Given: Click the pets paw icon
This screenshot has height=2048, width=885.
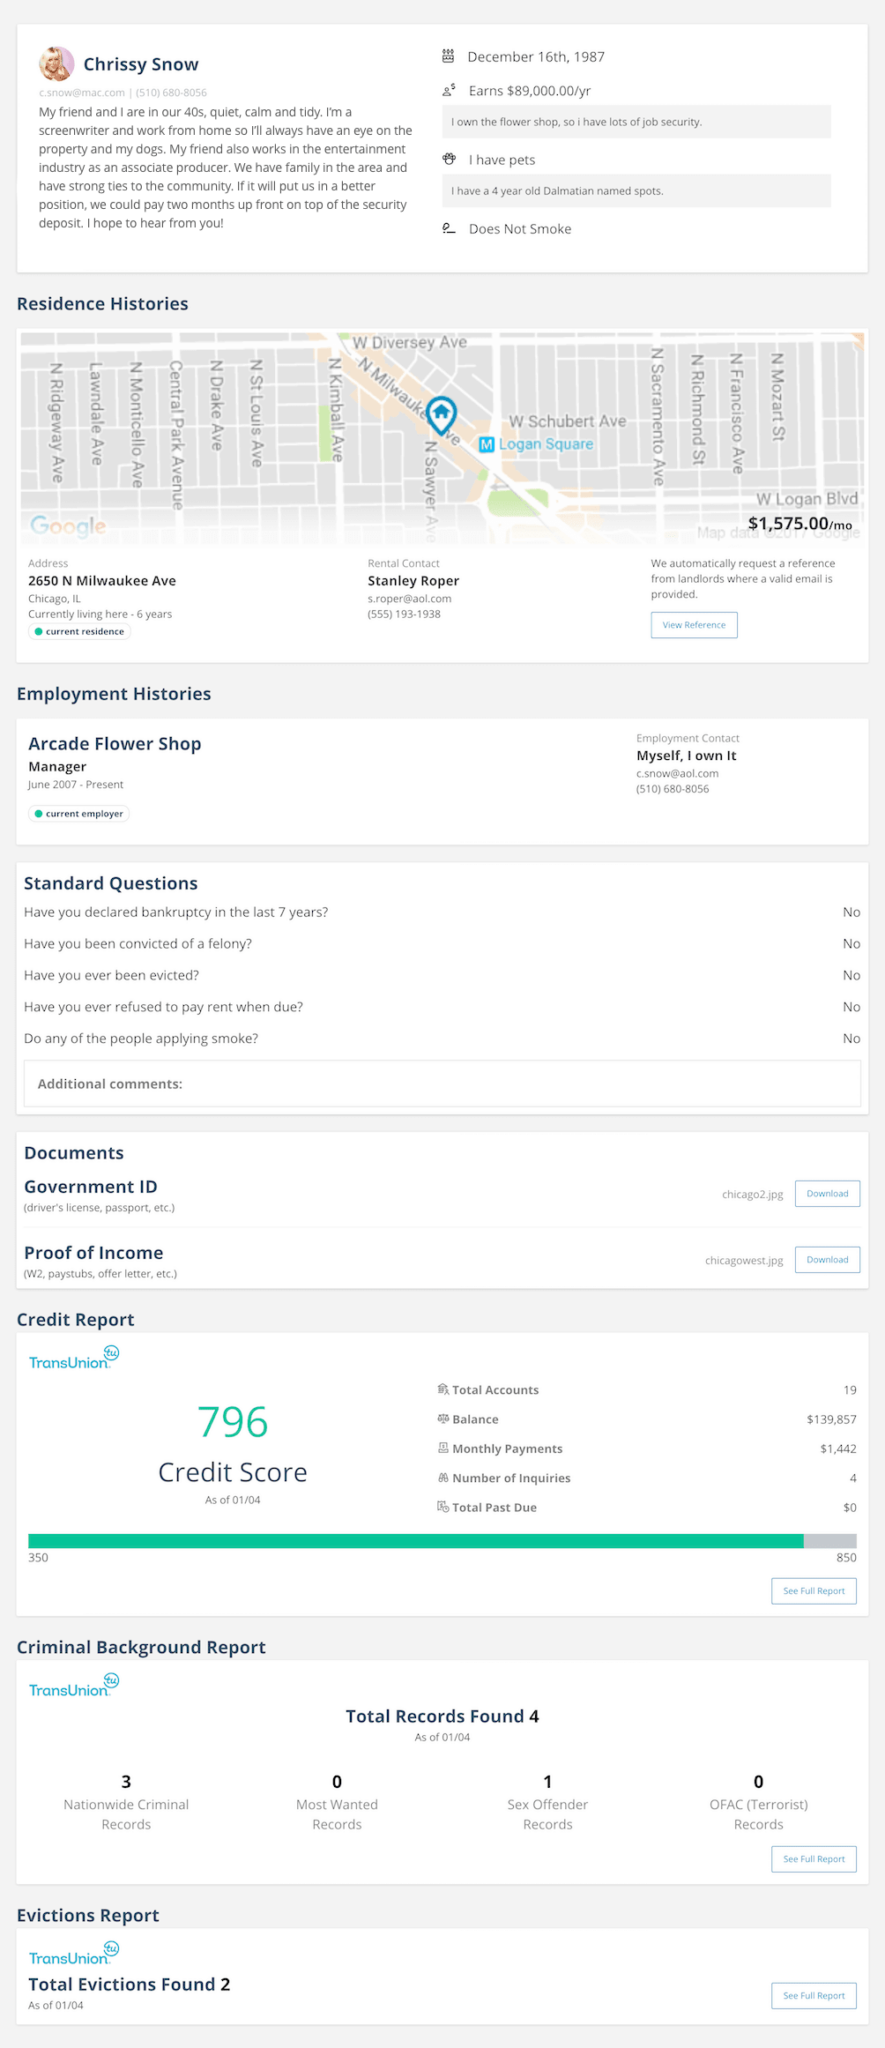Looking at the screenshot, I should pos(449,159).
